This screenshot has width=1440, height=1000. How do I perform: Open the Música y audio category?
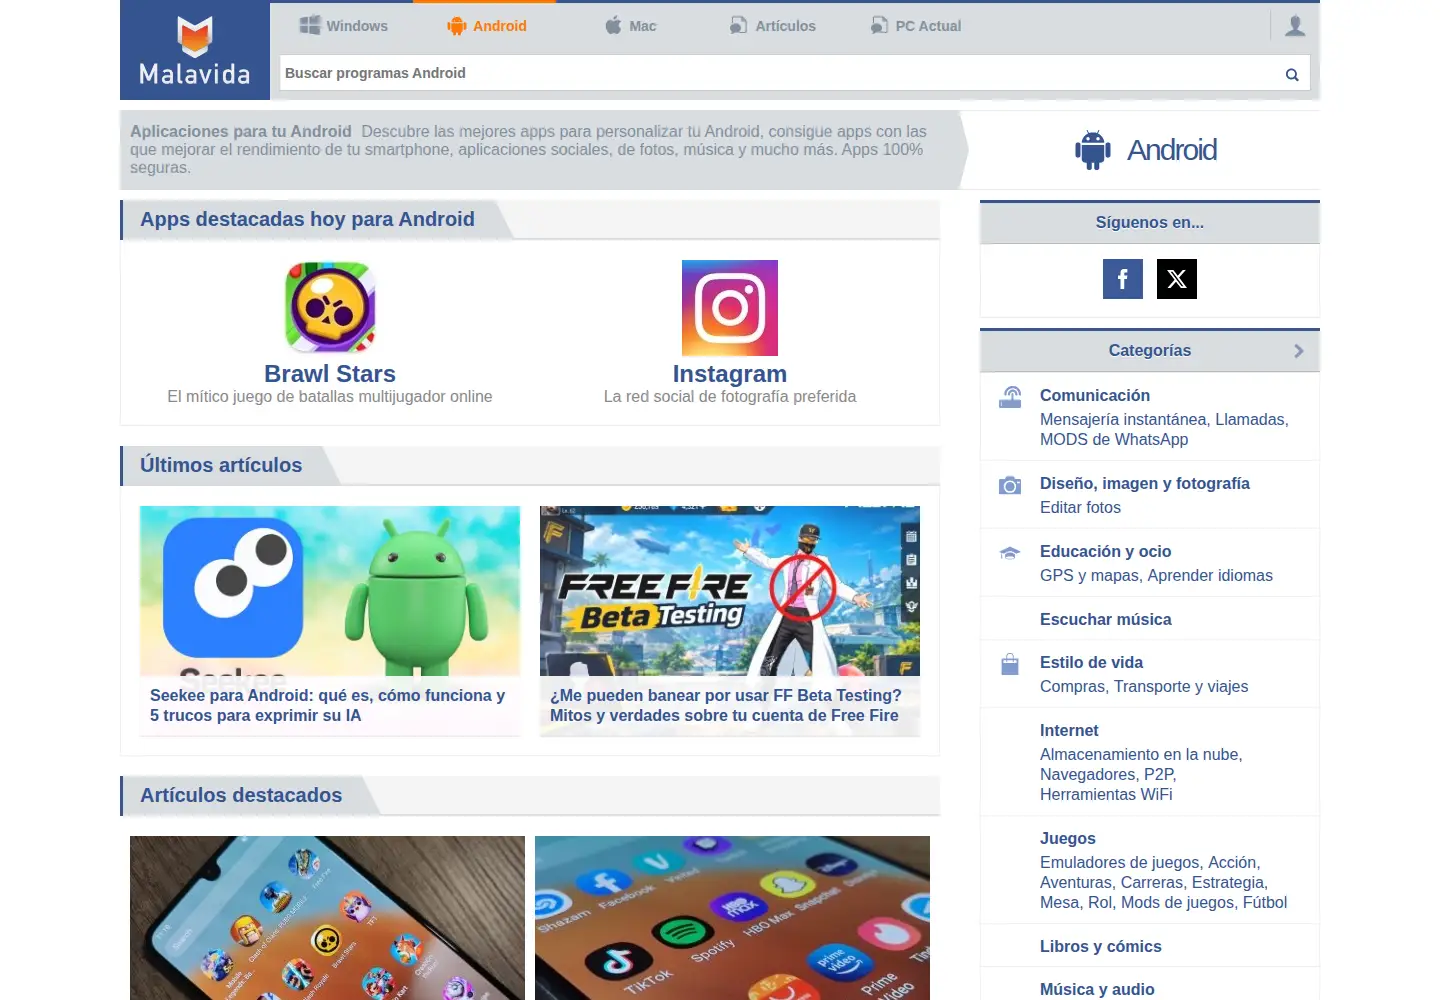[1097, 990]
